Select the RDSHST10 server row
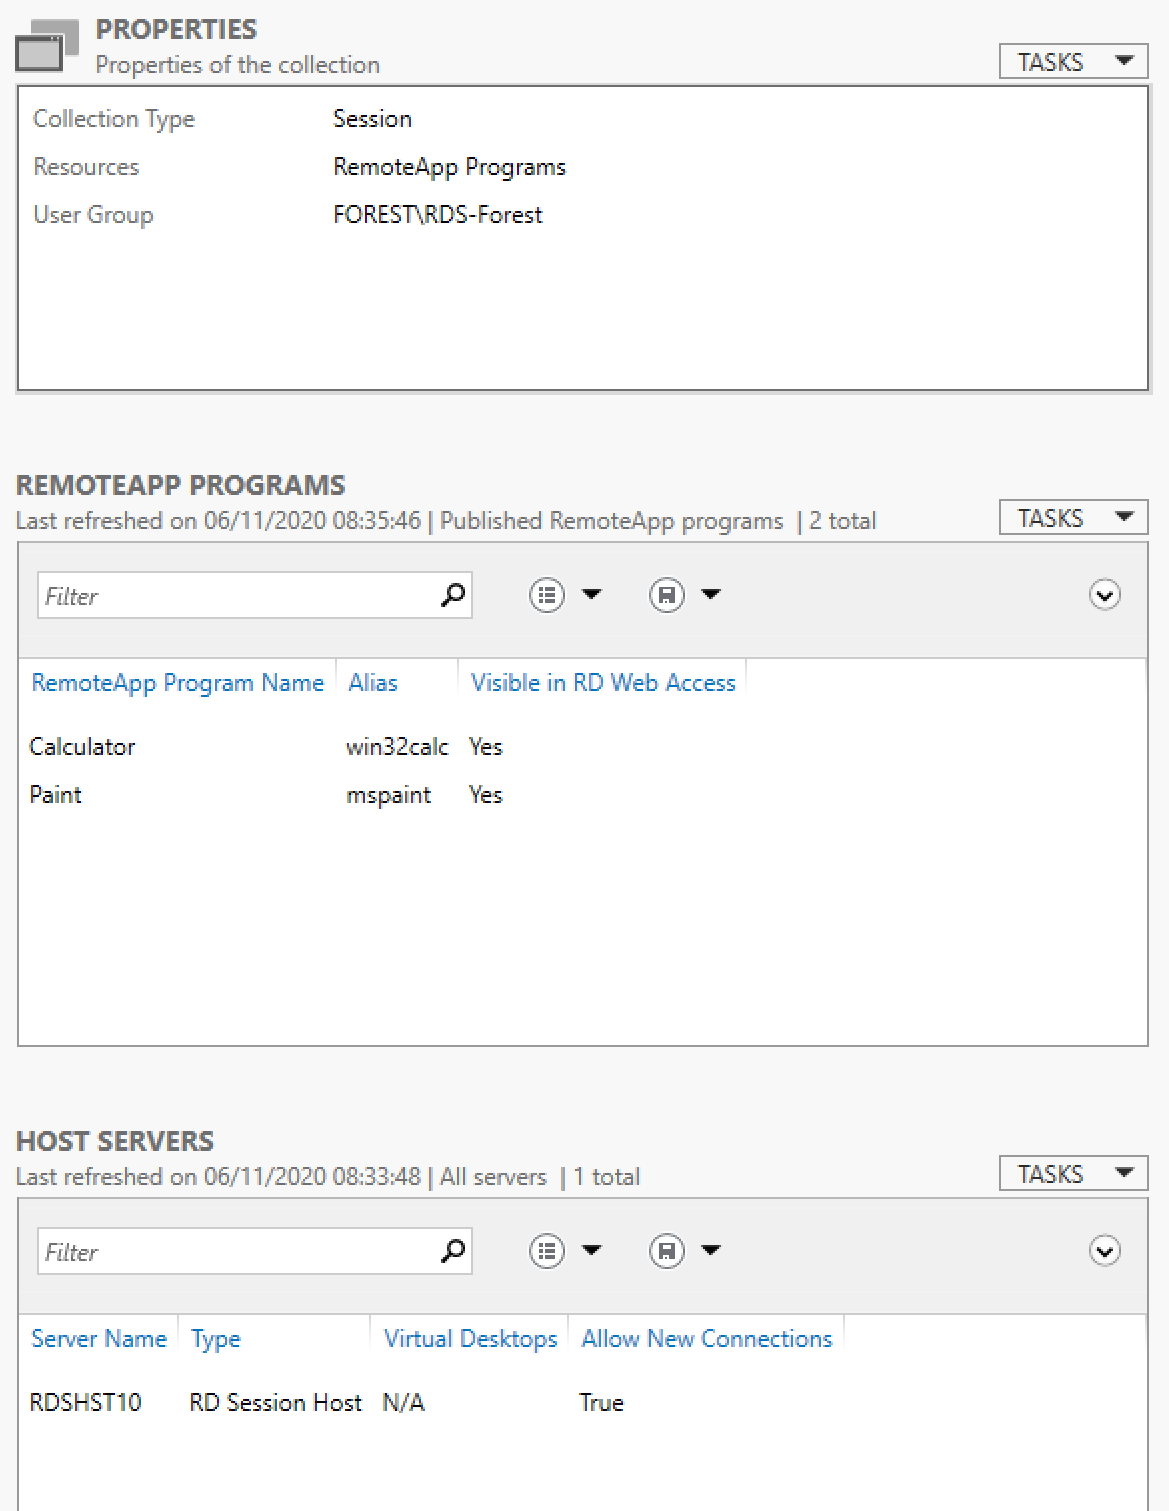This screenshot has width=1169, height=1511. [582, 1403]
